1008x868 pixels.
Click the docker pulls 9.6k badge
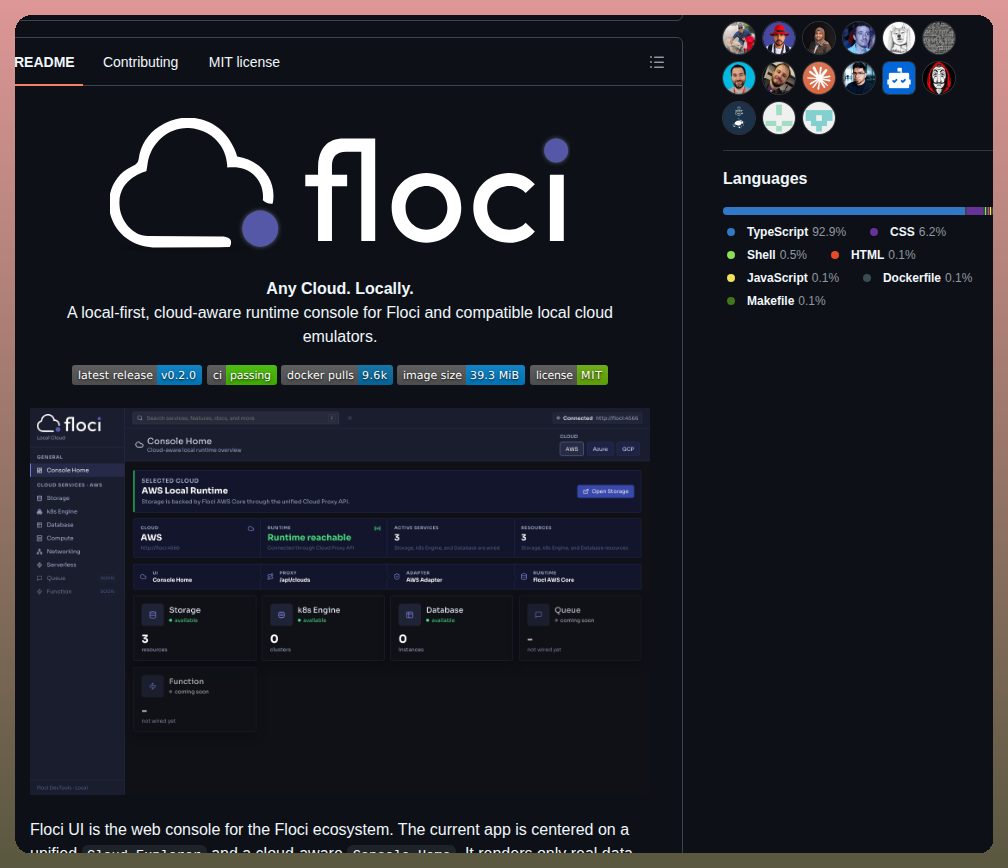[x=337, y=375]
